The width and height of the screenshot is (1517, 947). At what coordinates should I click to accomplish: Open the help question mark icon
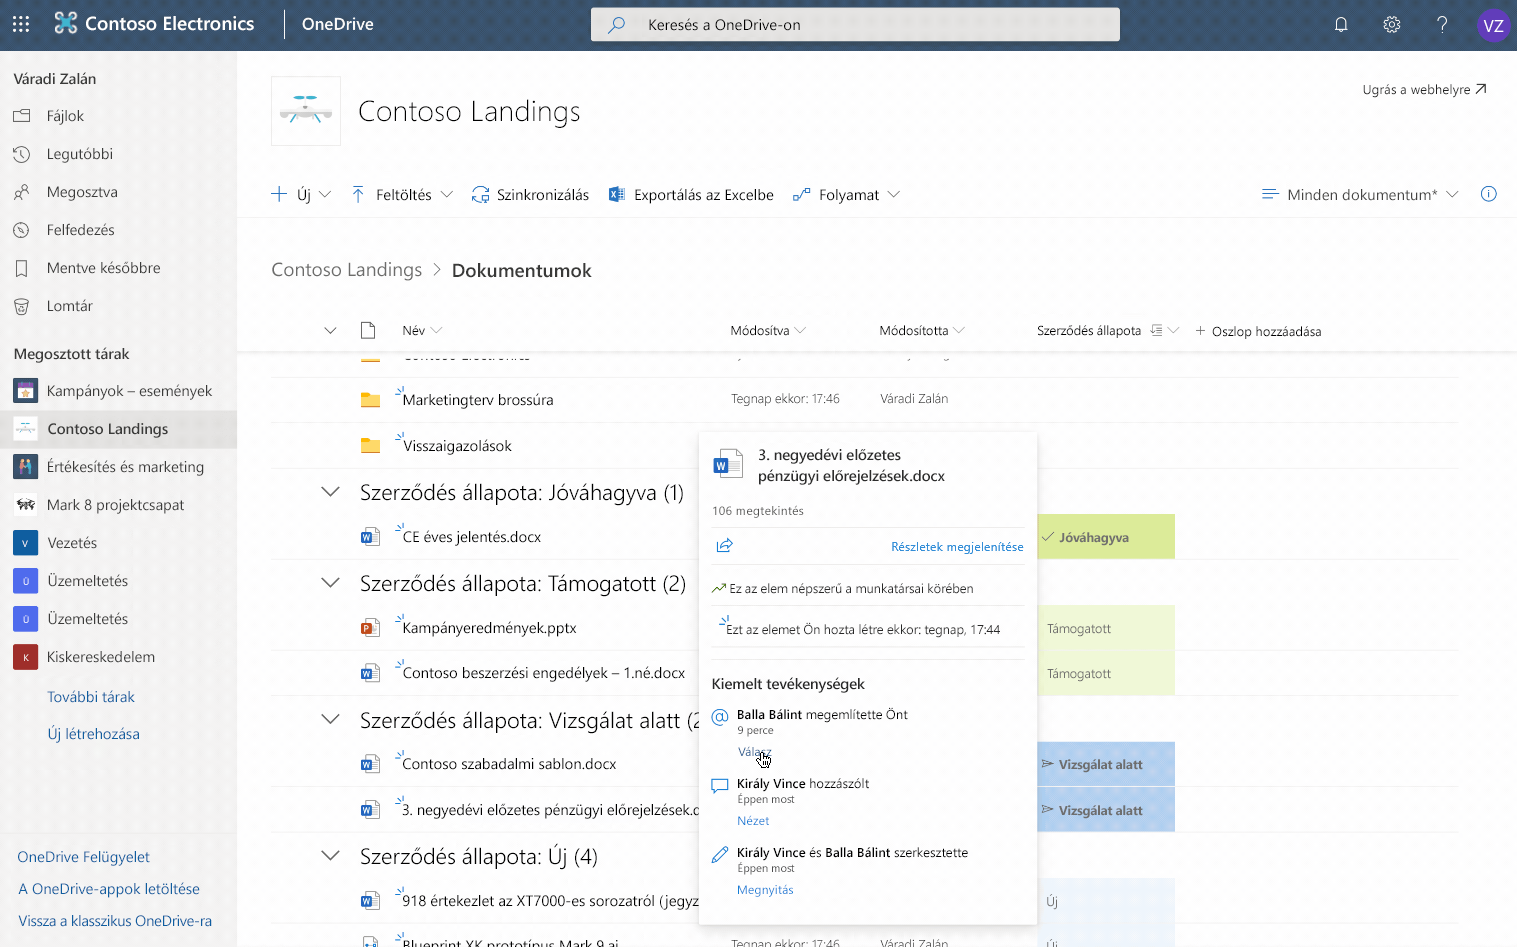point(1442,25)
